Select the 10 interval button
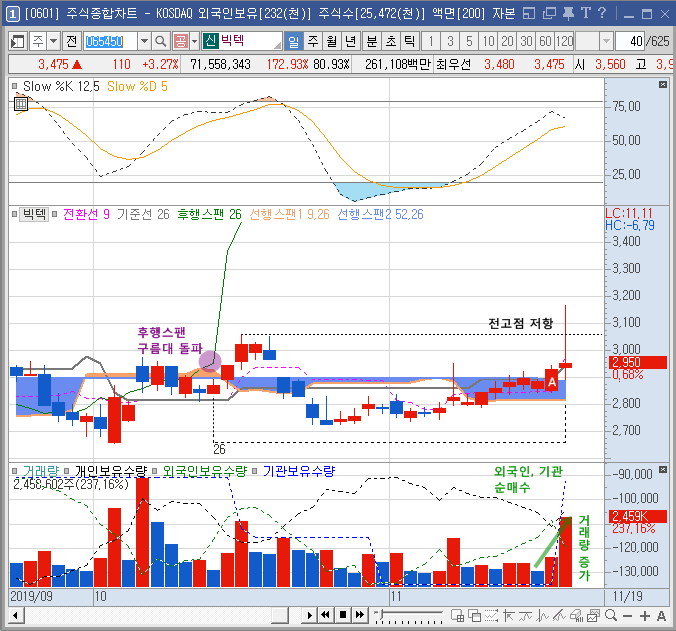Image resolution: width=676 pixels, height=631 pixels. click(488, 42)
